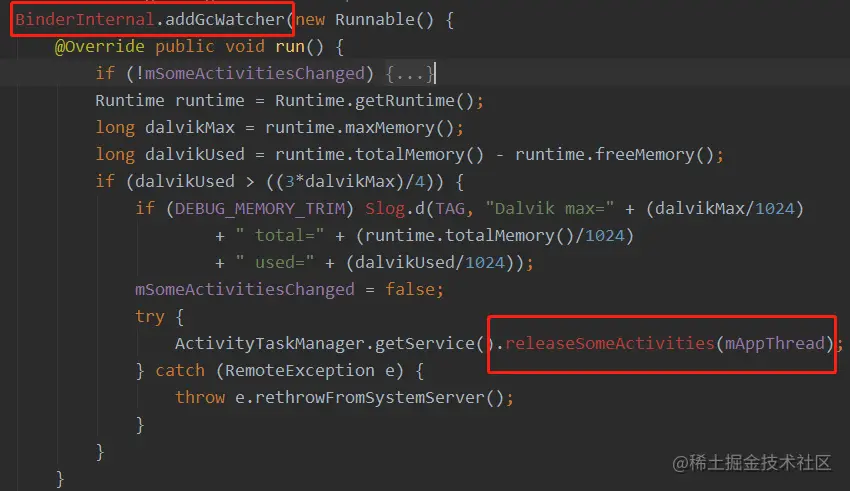Screen dimensions: 850x491
Task: Click the DEBUG_MEMORY_TRIM constant
Action: (x=260, y=209)
